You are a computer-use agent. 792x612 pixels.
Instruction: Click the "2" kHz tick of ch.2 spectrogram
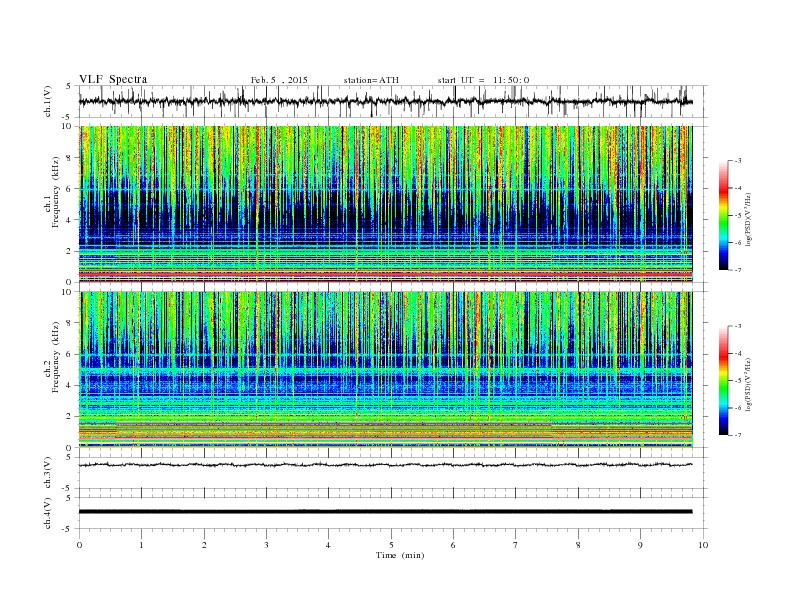point(69,417)
